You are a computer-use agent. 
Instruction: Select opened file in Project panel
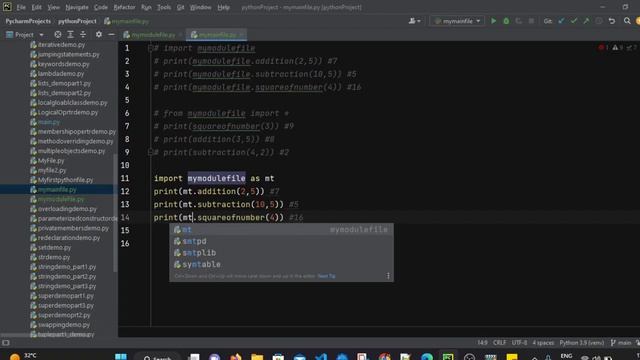(58, 35)
